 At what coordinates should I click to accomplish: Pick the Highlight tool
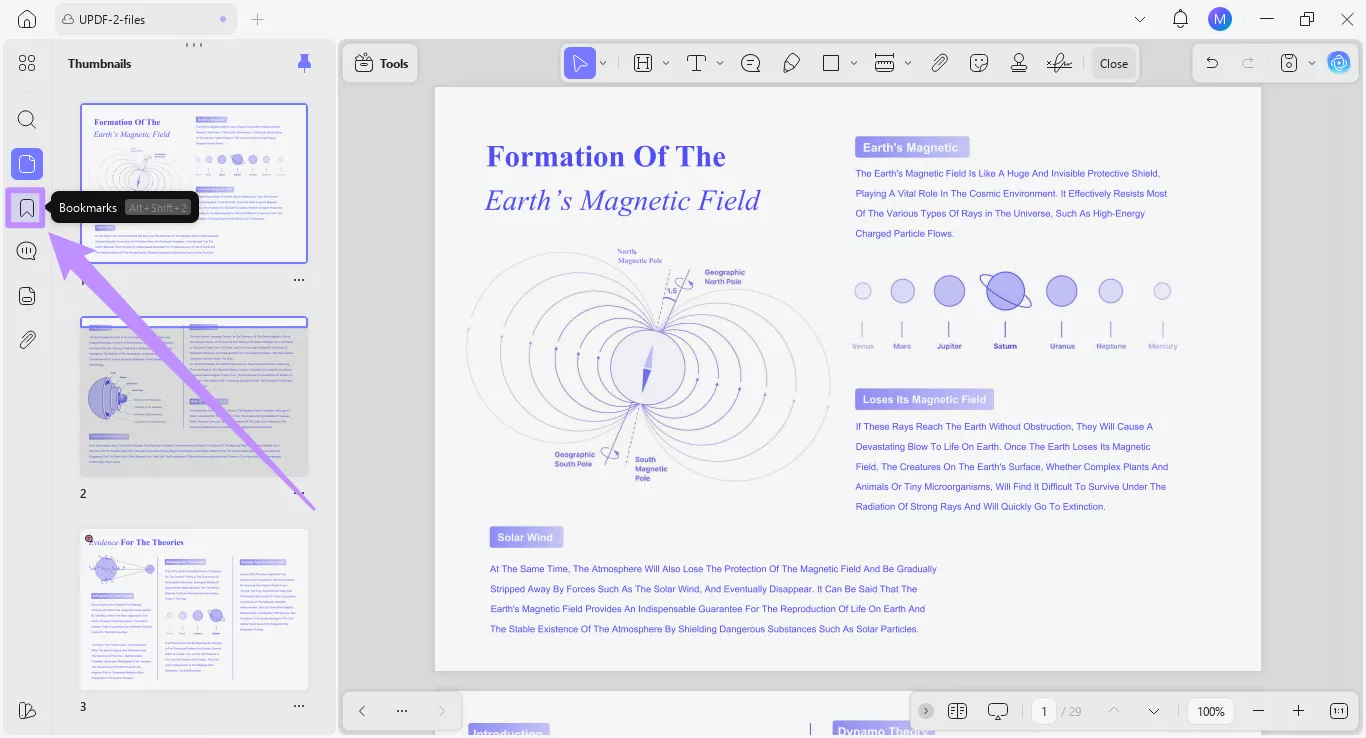pyautogui.click(x=643, y=63)
